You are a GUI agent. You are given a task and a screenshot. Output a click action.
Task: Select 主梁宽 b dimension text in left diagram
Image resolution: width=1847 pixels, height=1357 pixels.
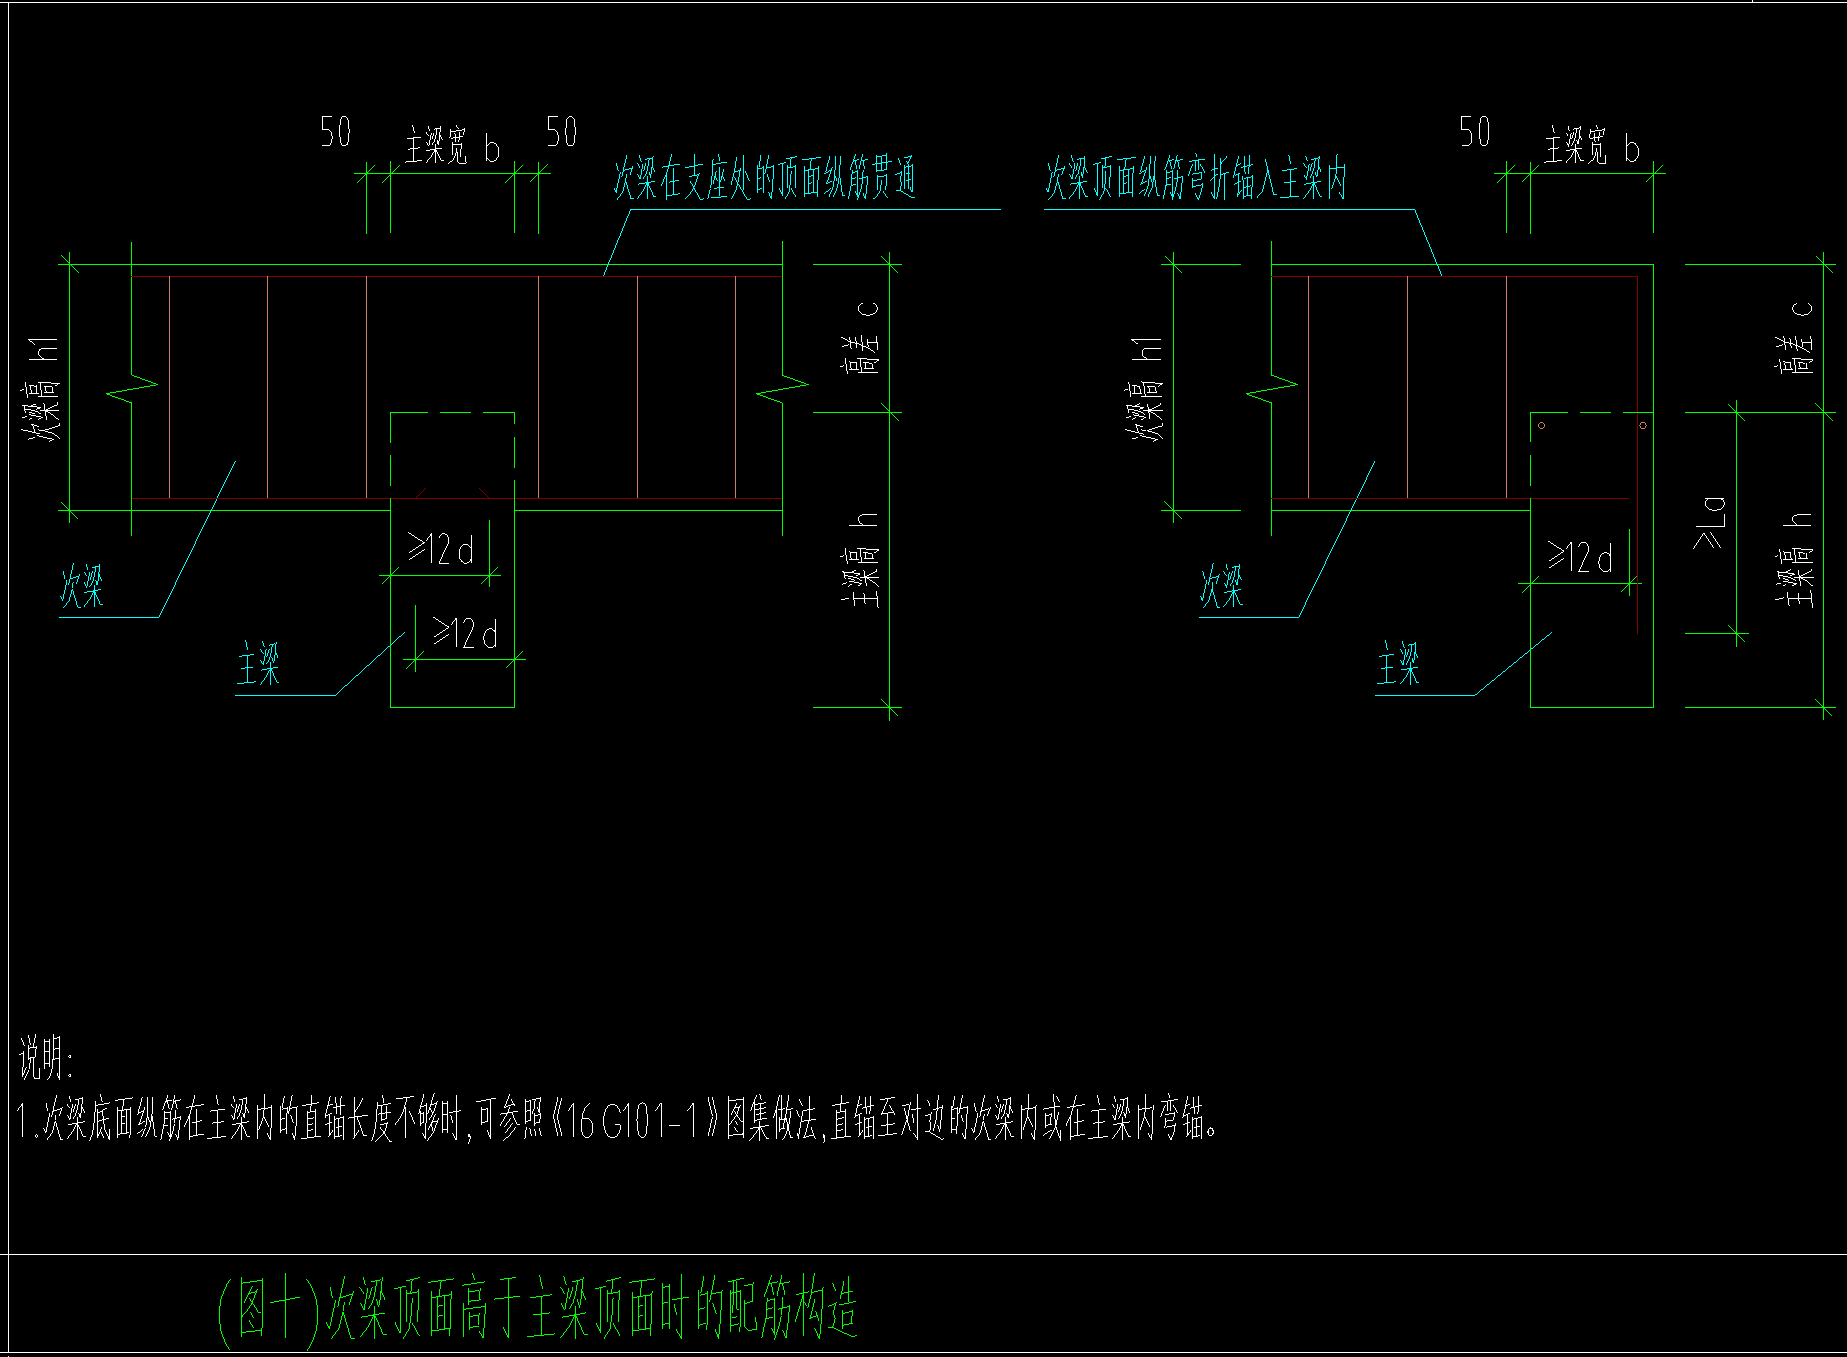452,146
